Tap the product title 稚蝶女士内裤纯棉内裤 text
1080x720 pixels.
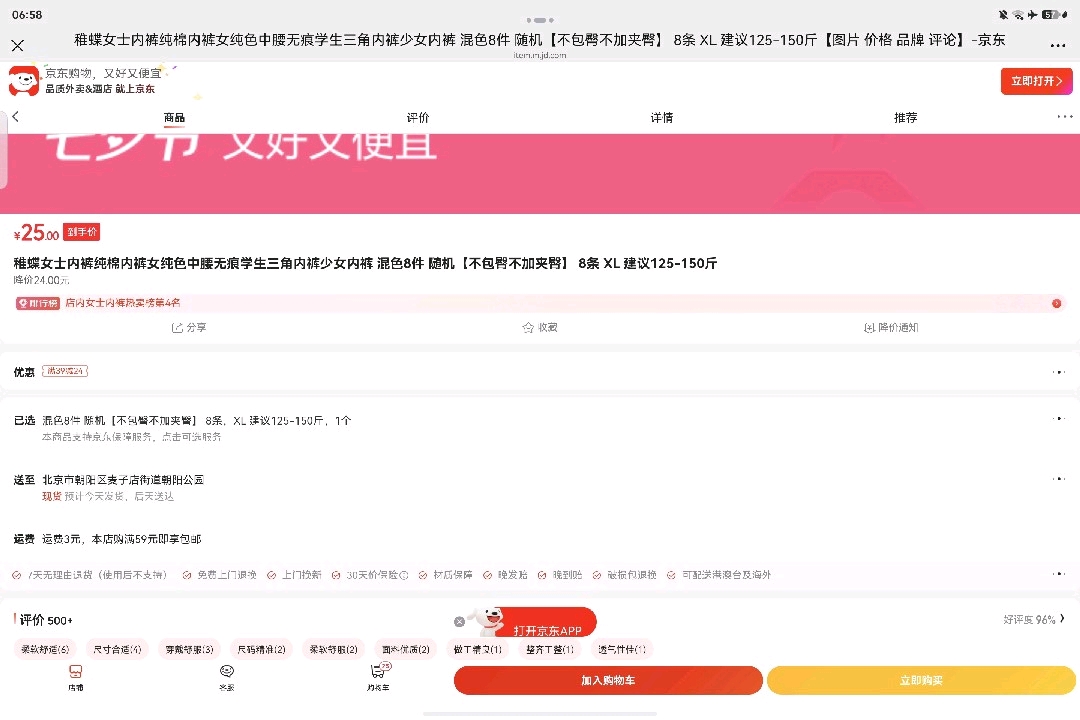click(x=365, y=263)
